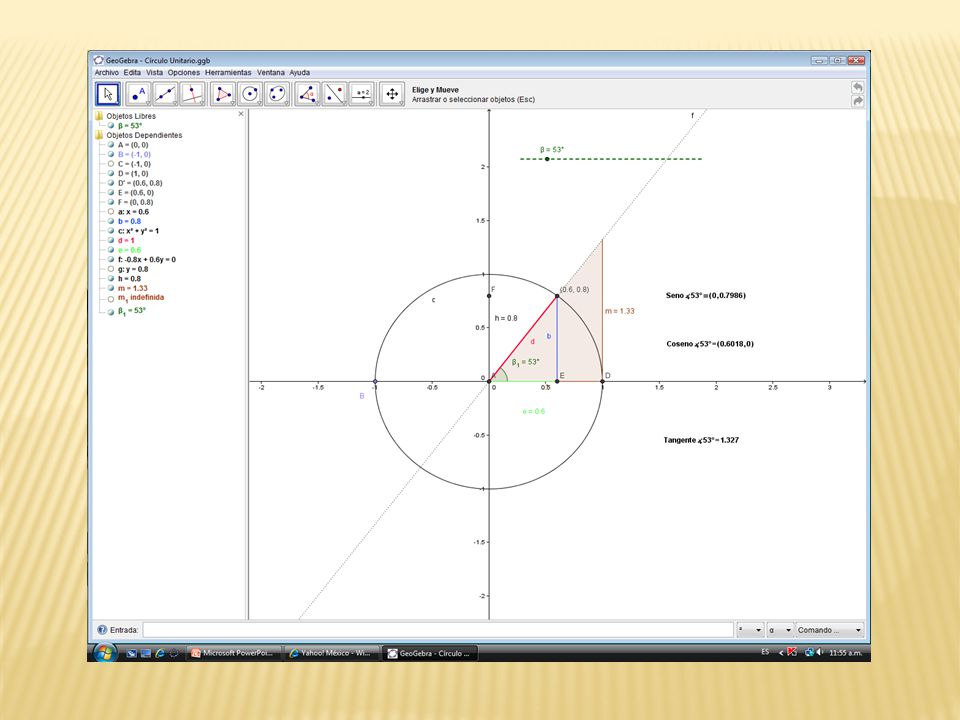Open the Opciones menu
The height and width of the screenshot is (720, 960).
(x=184, y=72)
